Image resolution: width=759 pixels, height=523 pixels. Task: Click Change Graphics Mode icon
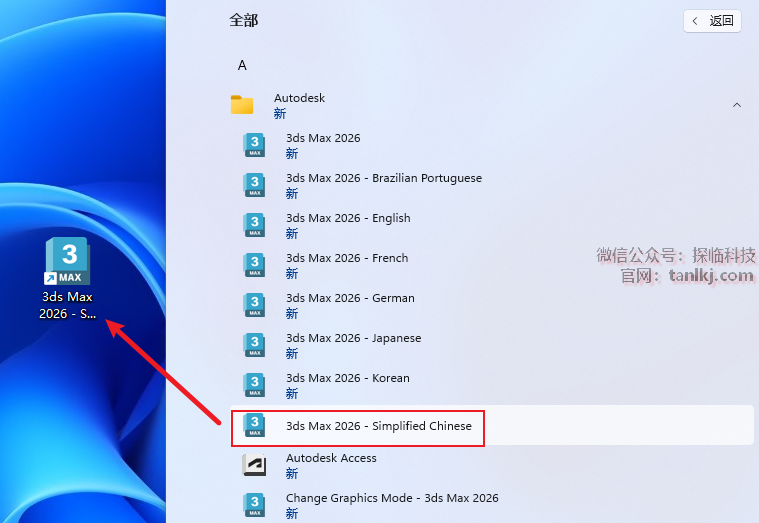click(255, 505)
